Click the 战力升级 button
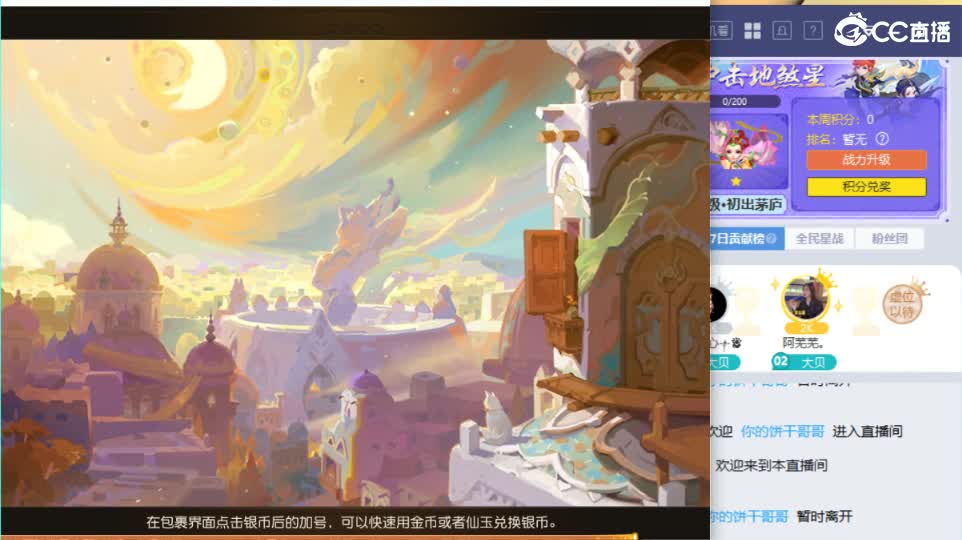Viewport: 962px width, 540px height. (866, 160)
